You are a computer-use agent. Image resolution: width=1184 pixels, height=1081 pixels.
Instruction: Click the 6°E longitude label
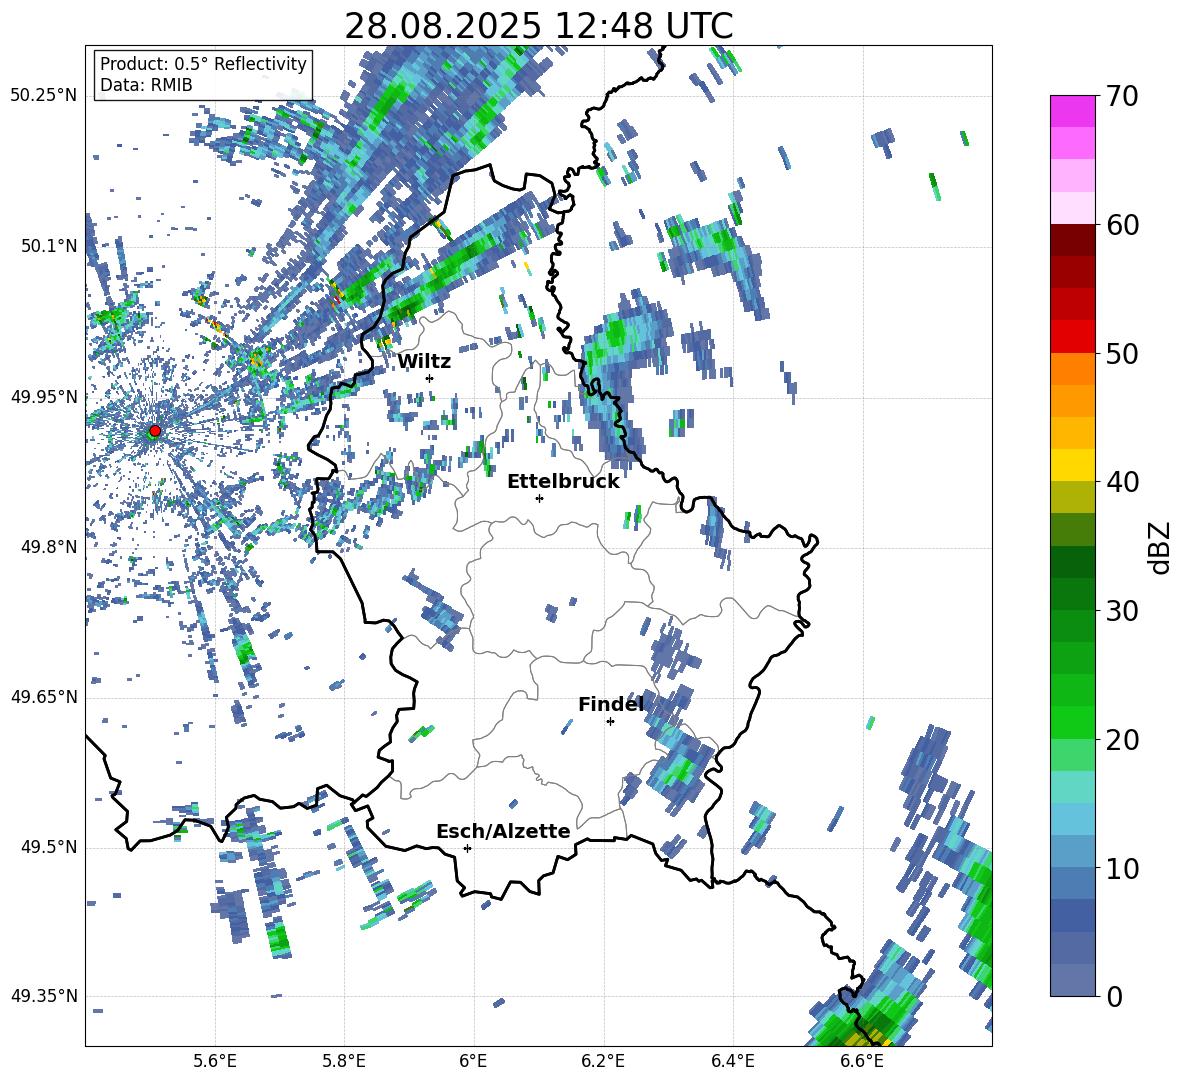pos(473,1062)
